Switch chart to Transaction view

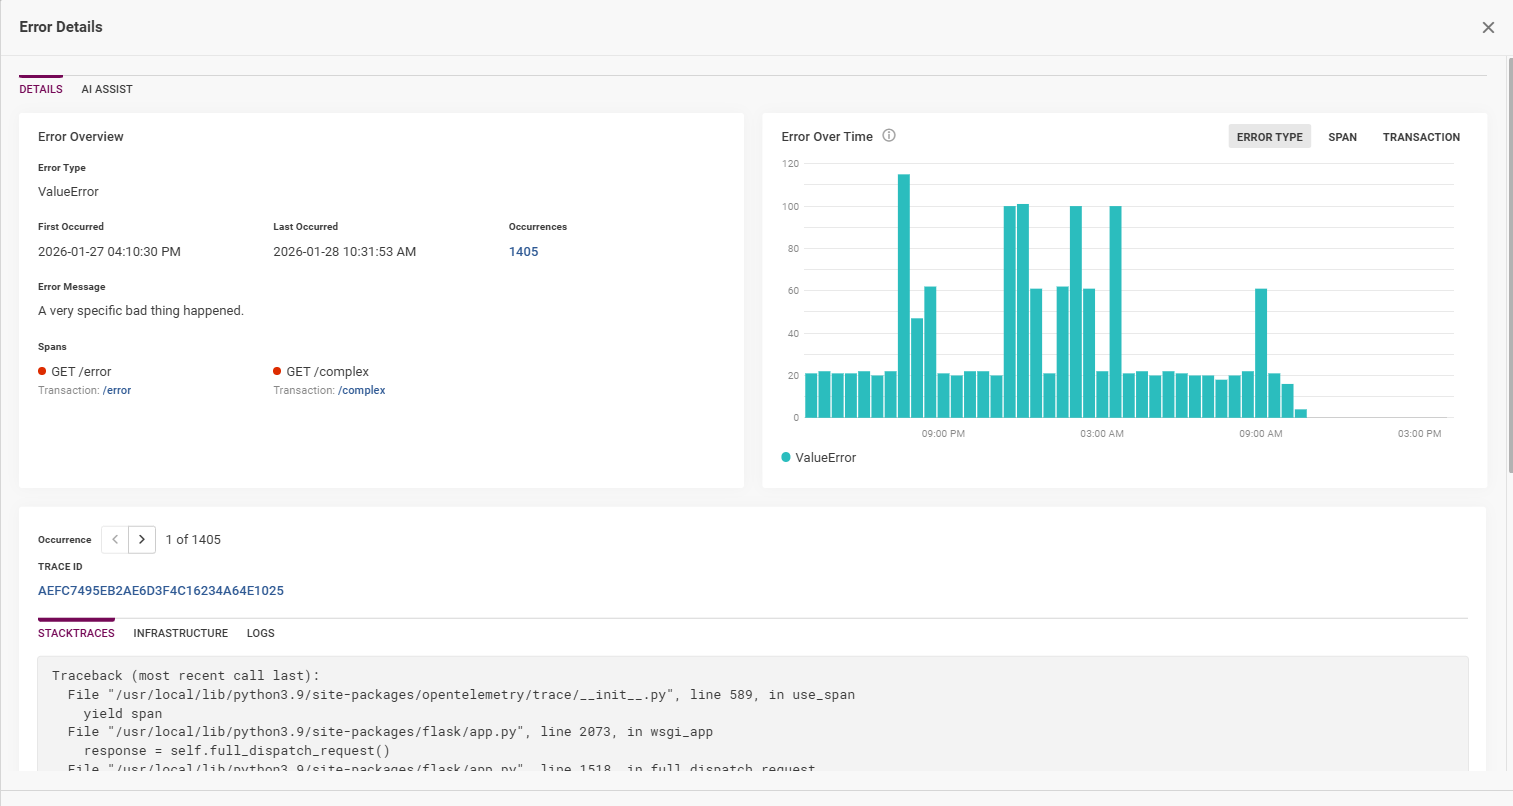(x=1421, y=137)
